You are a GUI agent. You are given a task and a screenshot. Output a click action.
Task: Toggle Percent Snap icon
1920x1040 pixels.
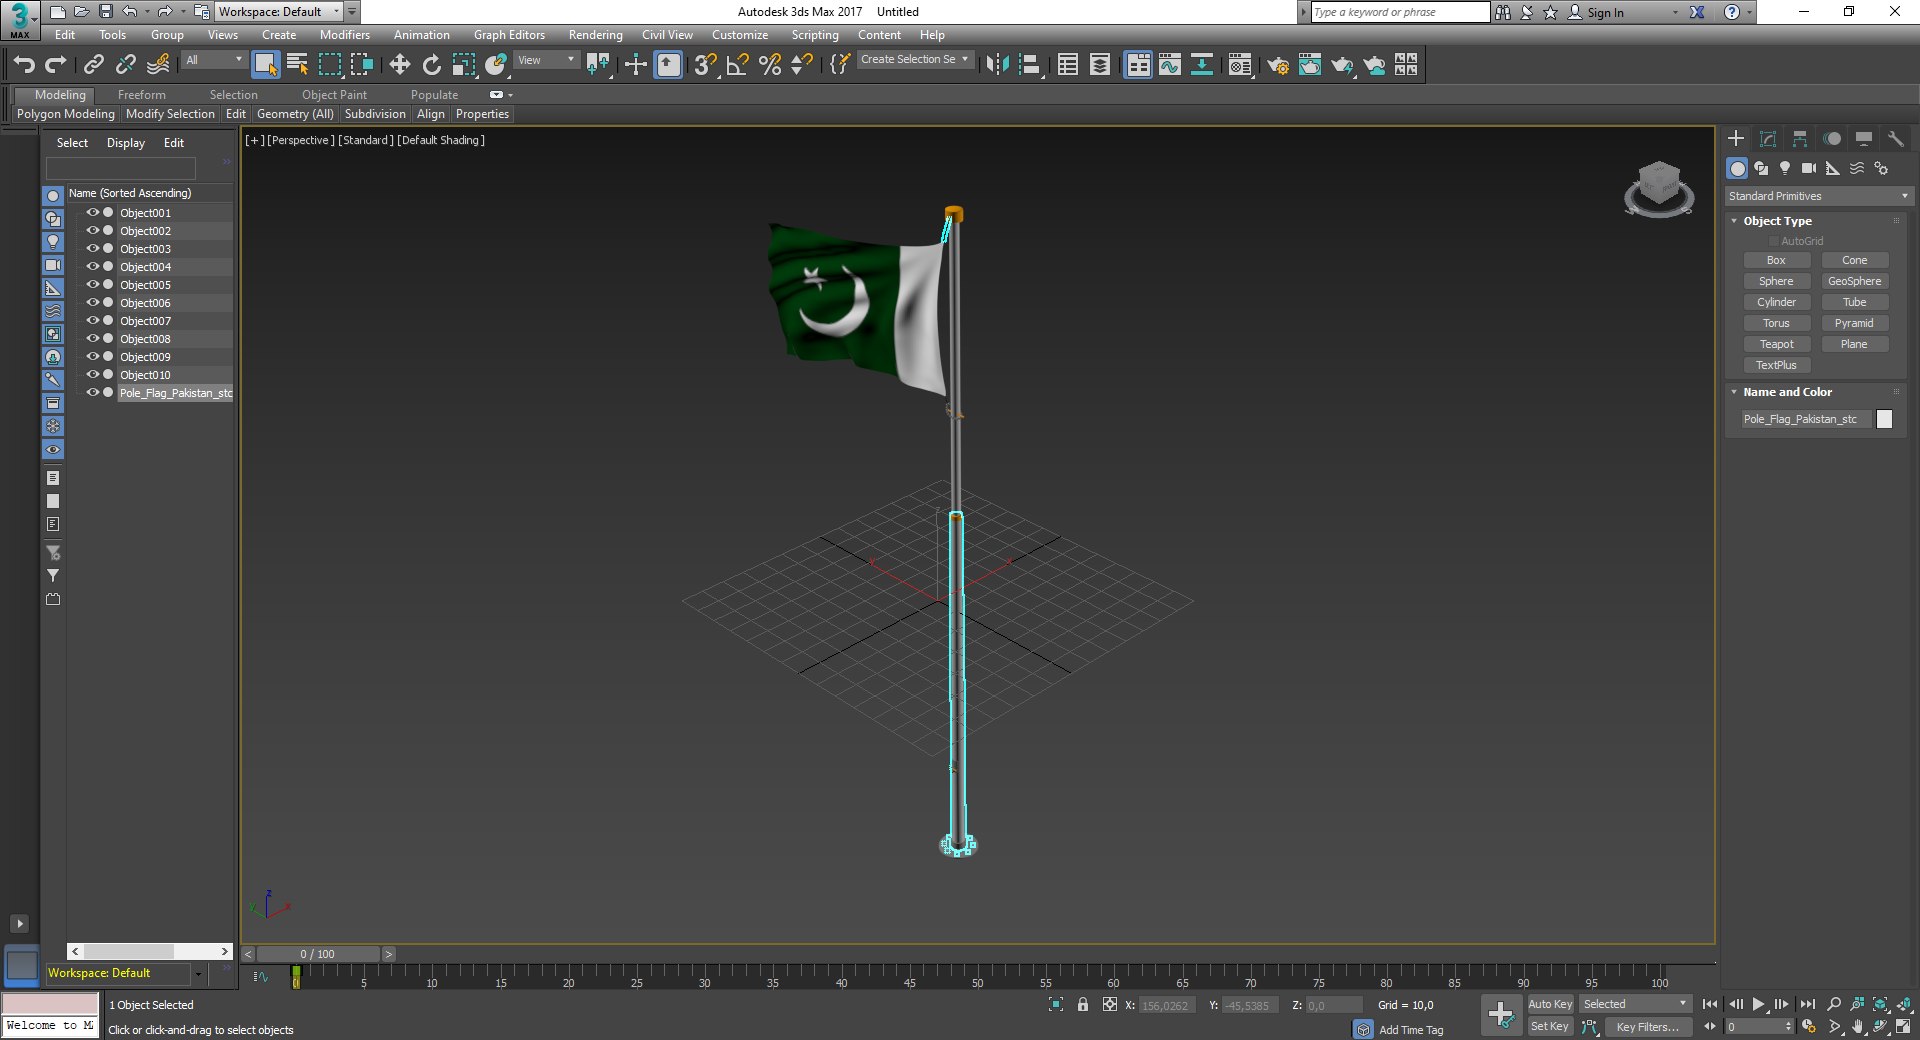769,65
